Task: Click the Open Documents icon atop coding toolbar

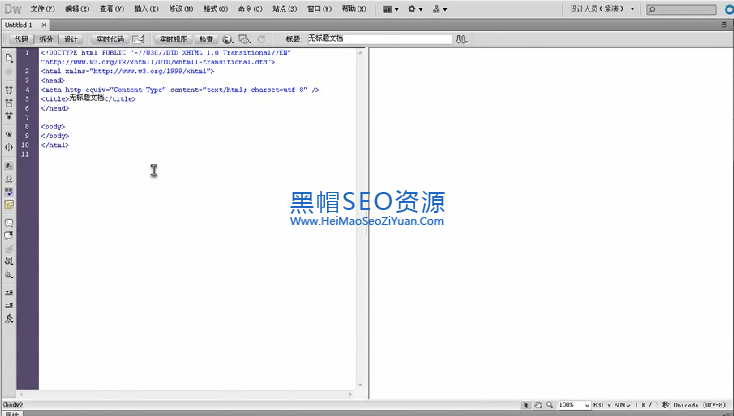Action: click(x=9, y=58)
